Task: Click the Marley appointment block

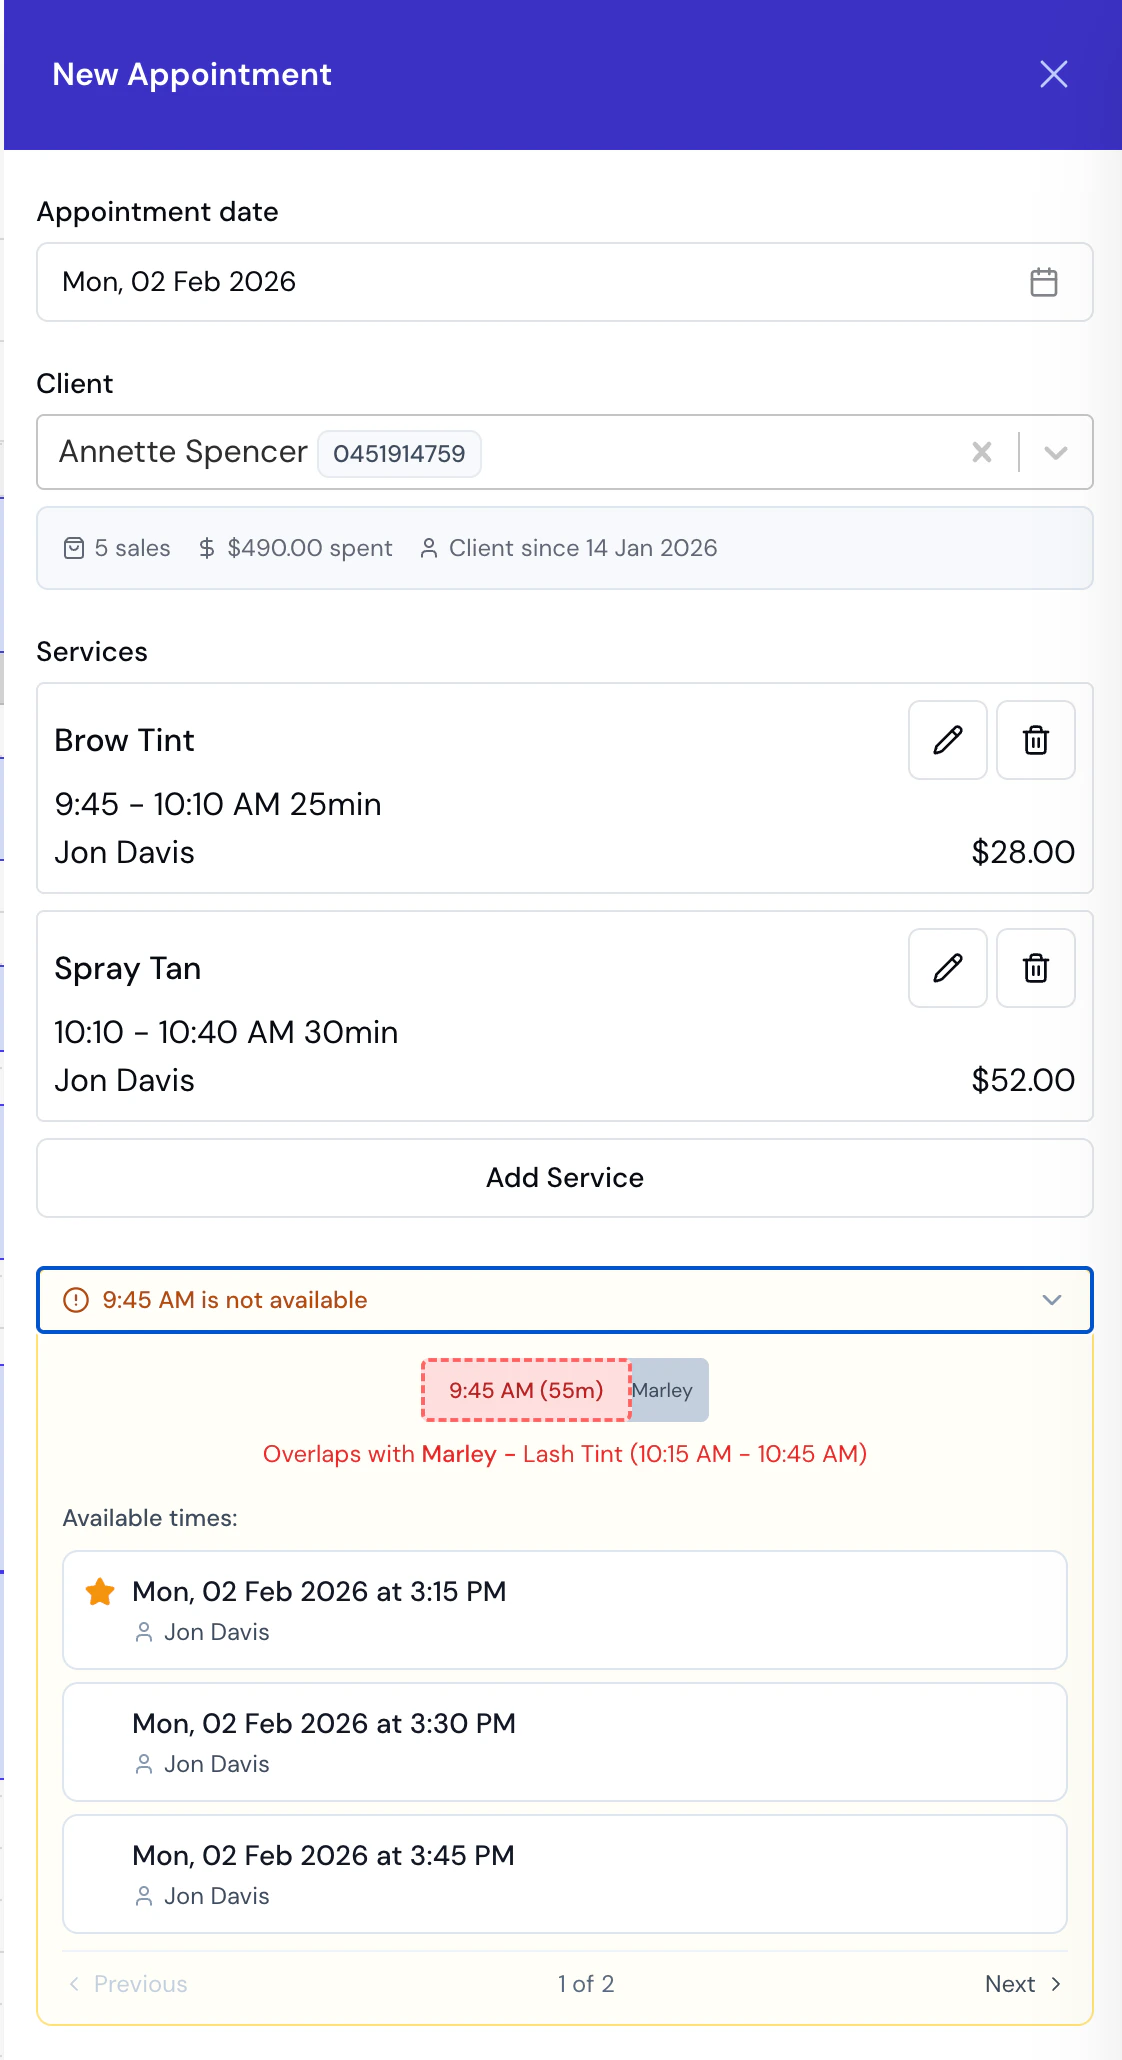Action: click(x=665, y=1390)
